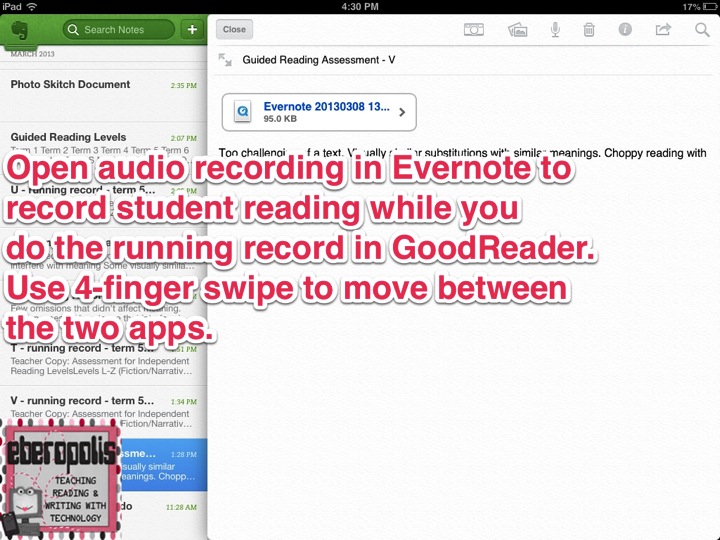Open V - running record - term 5 note

(104, 412)
